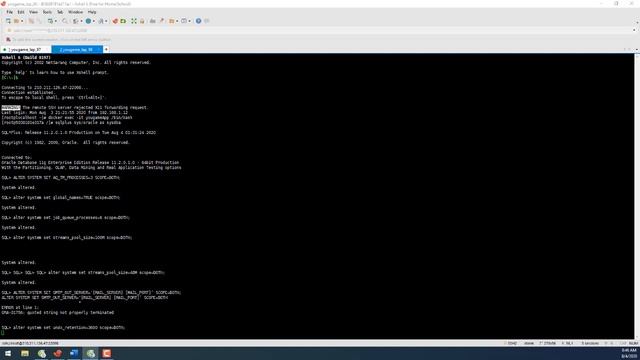Expand the Properties icon dropdown arrow
Image resolution: width=640 pixels, height=360 pixels.
(56, 21)
